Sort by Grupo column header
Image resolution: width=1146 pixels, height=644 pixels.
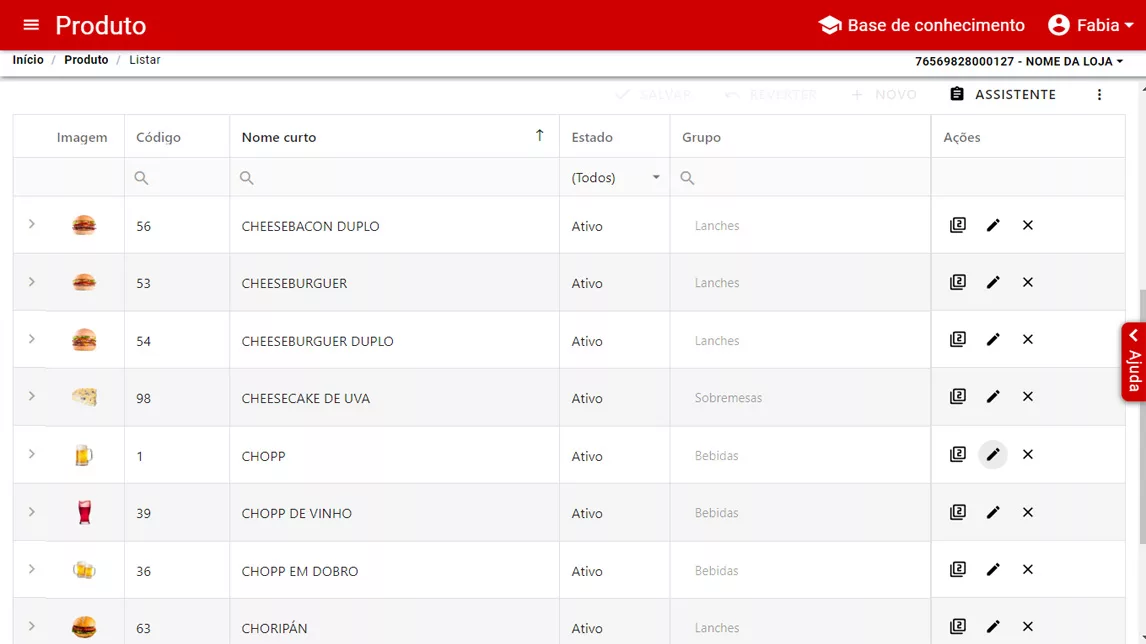tap(800, 137)
